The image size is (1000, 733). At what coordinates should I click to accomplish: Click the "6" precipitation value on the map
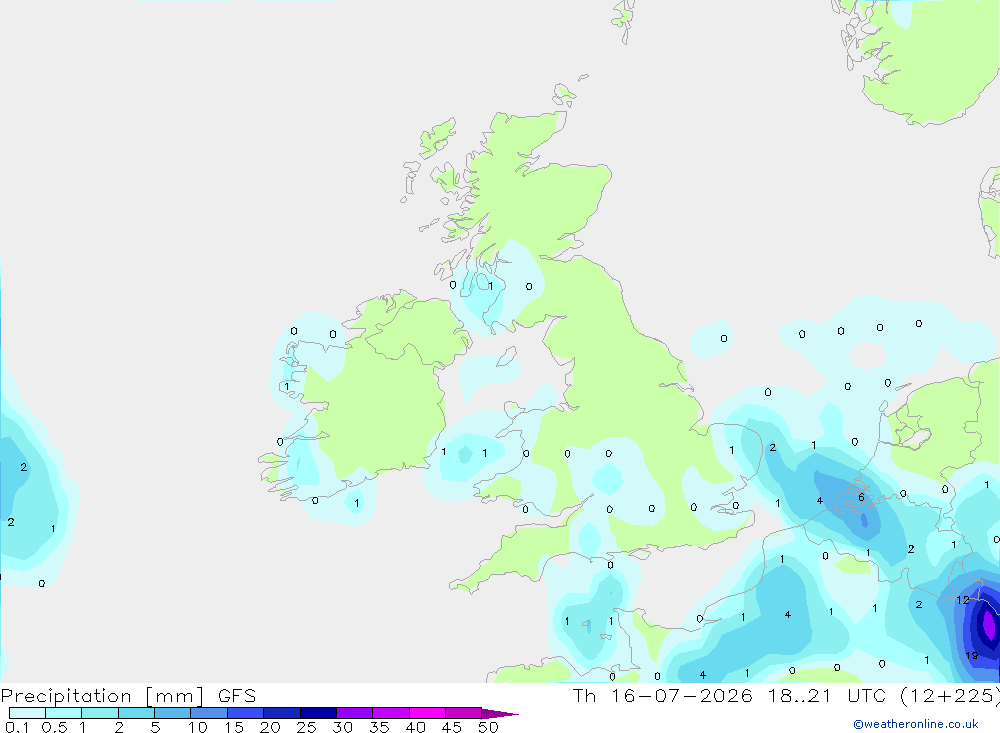coord(861,498)
